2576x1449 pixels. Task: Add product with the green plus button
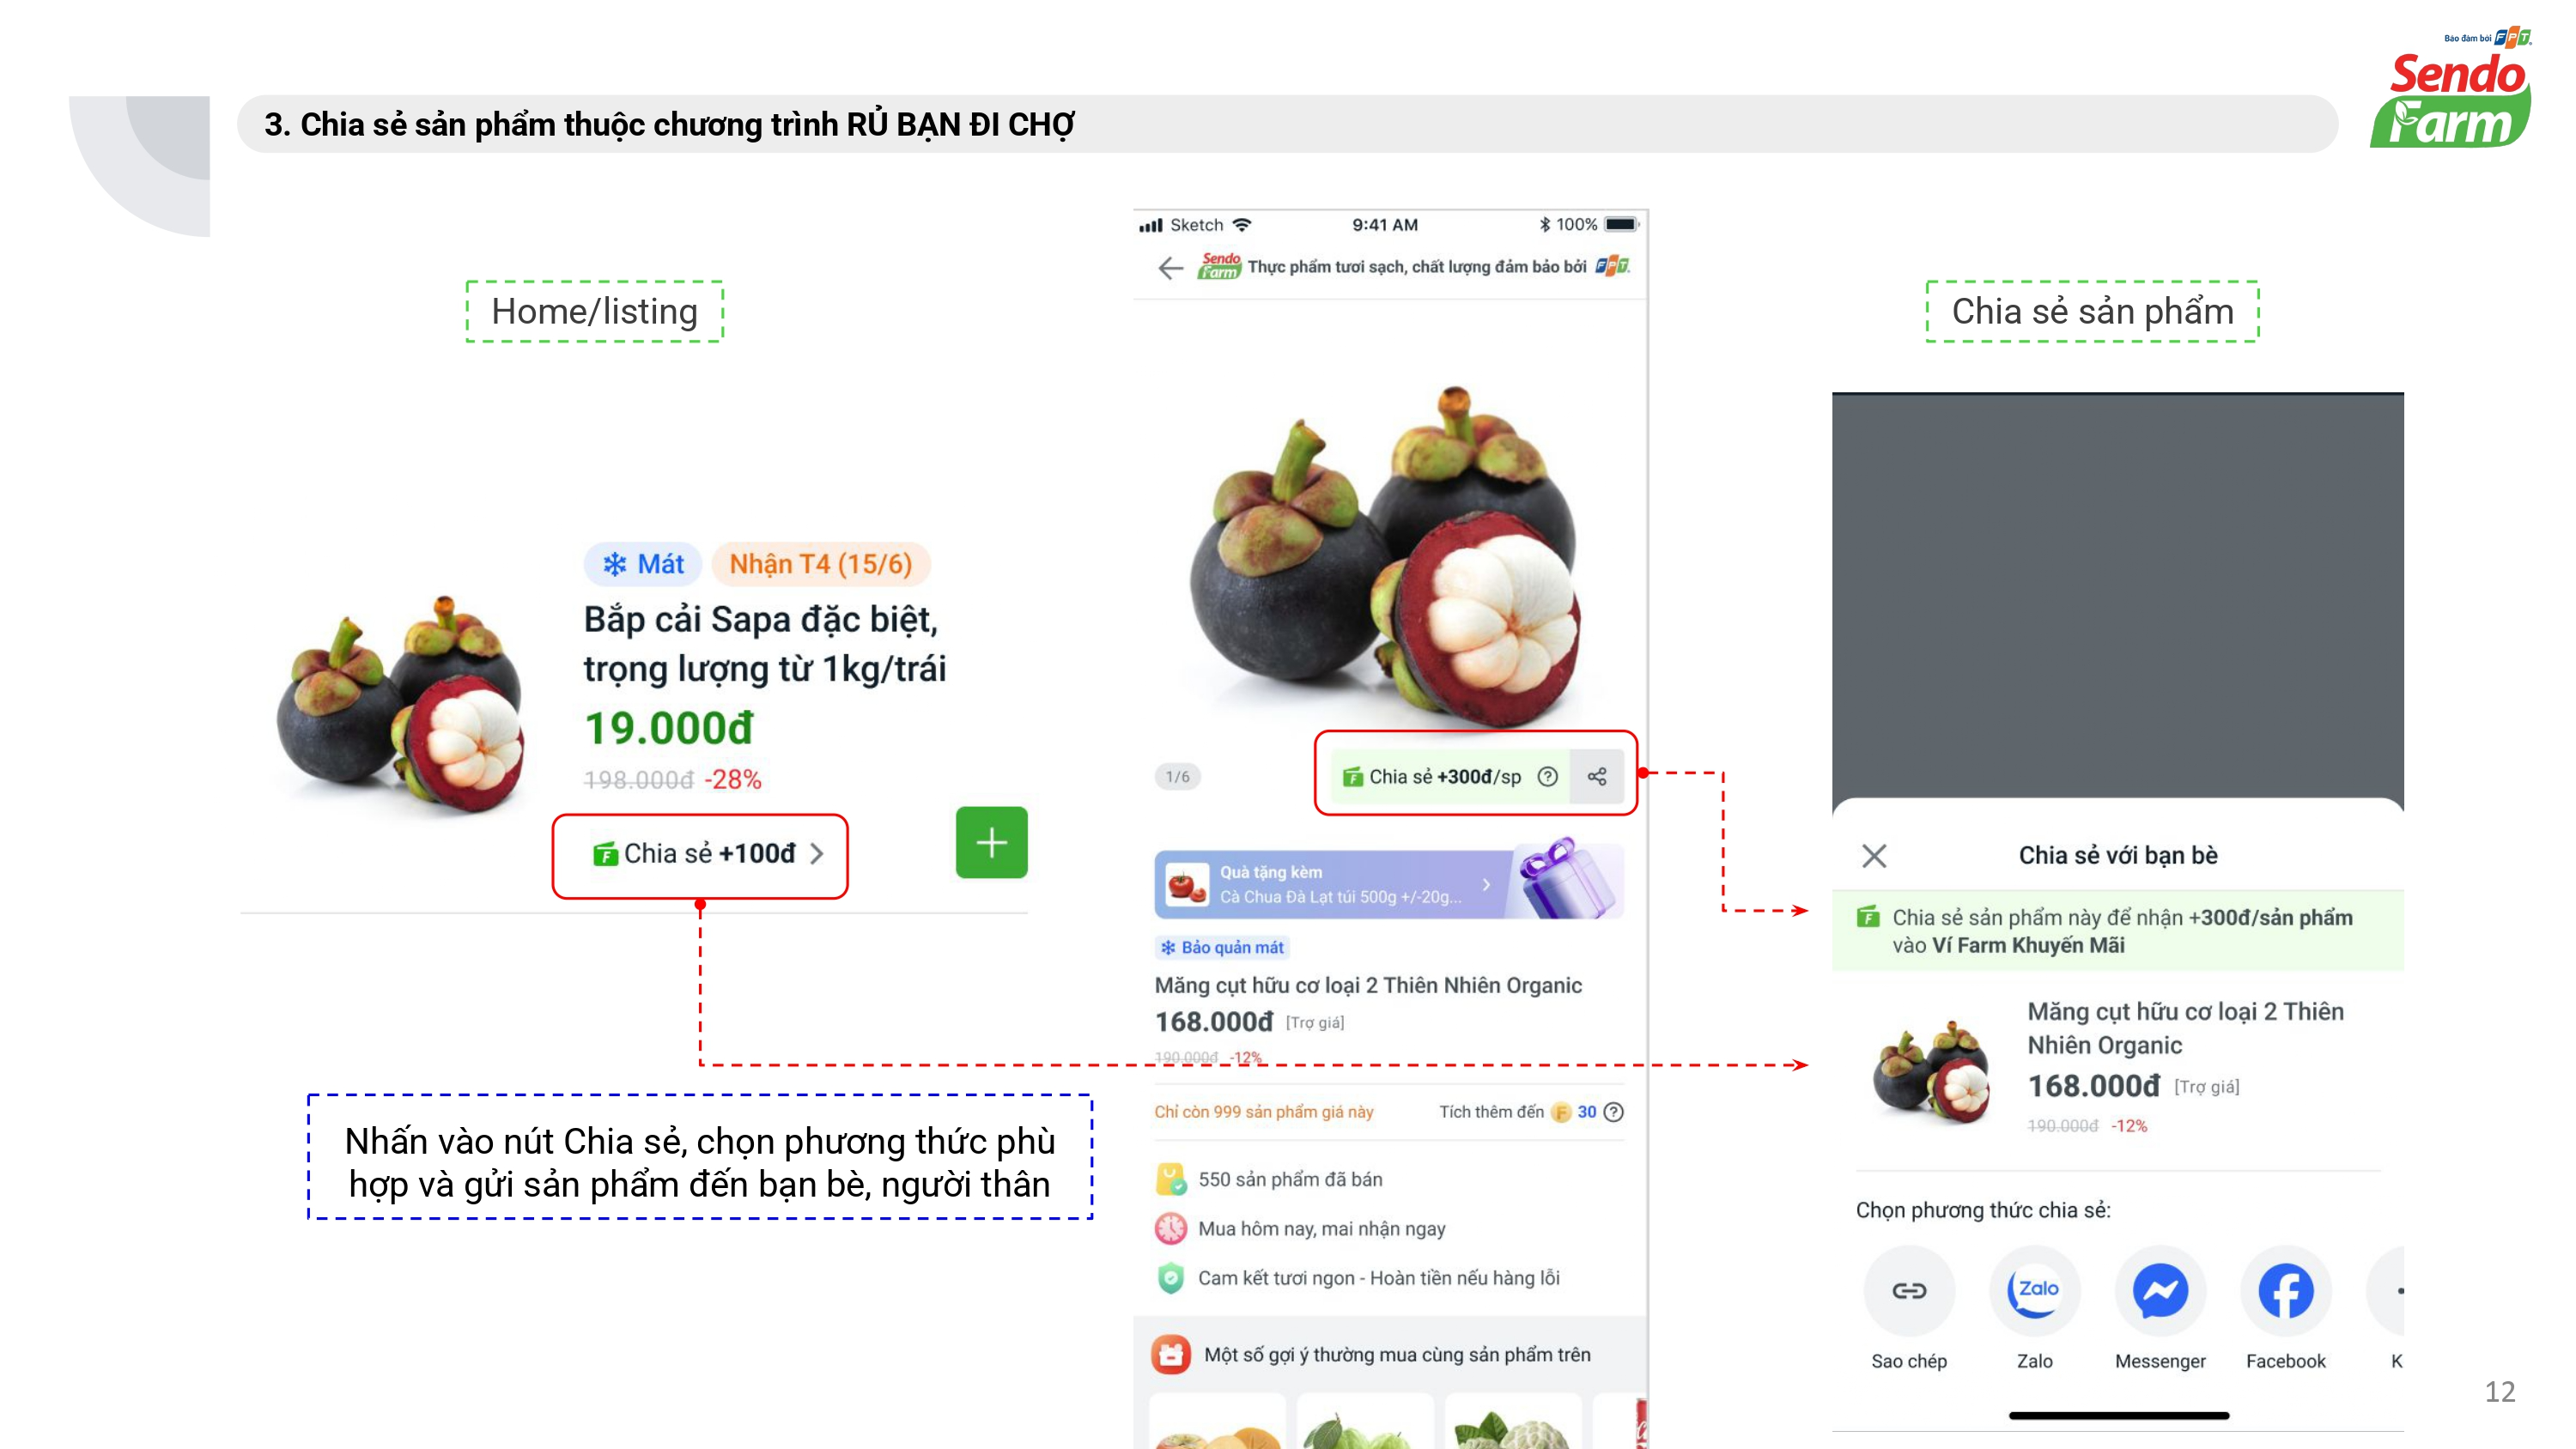[x=991, y=842]
